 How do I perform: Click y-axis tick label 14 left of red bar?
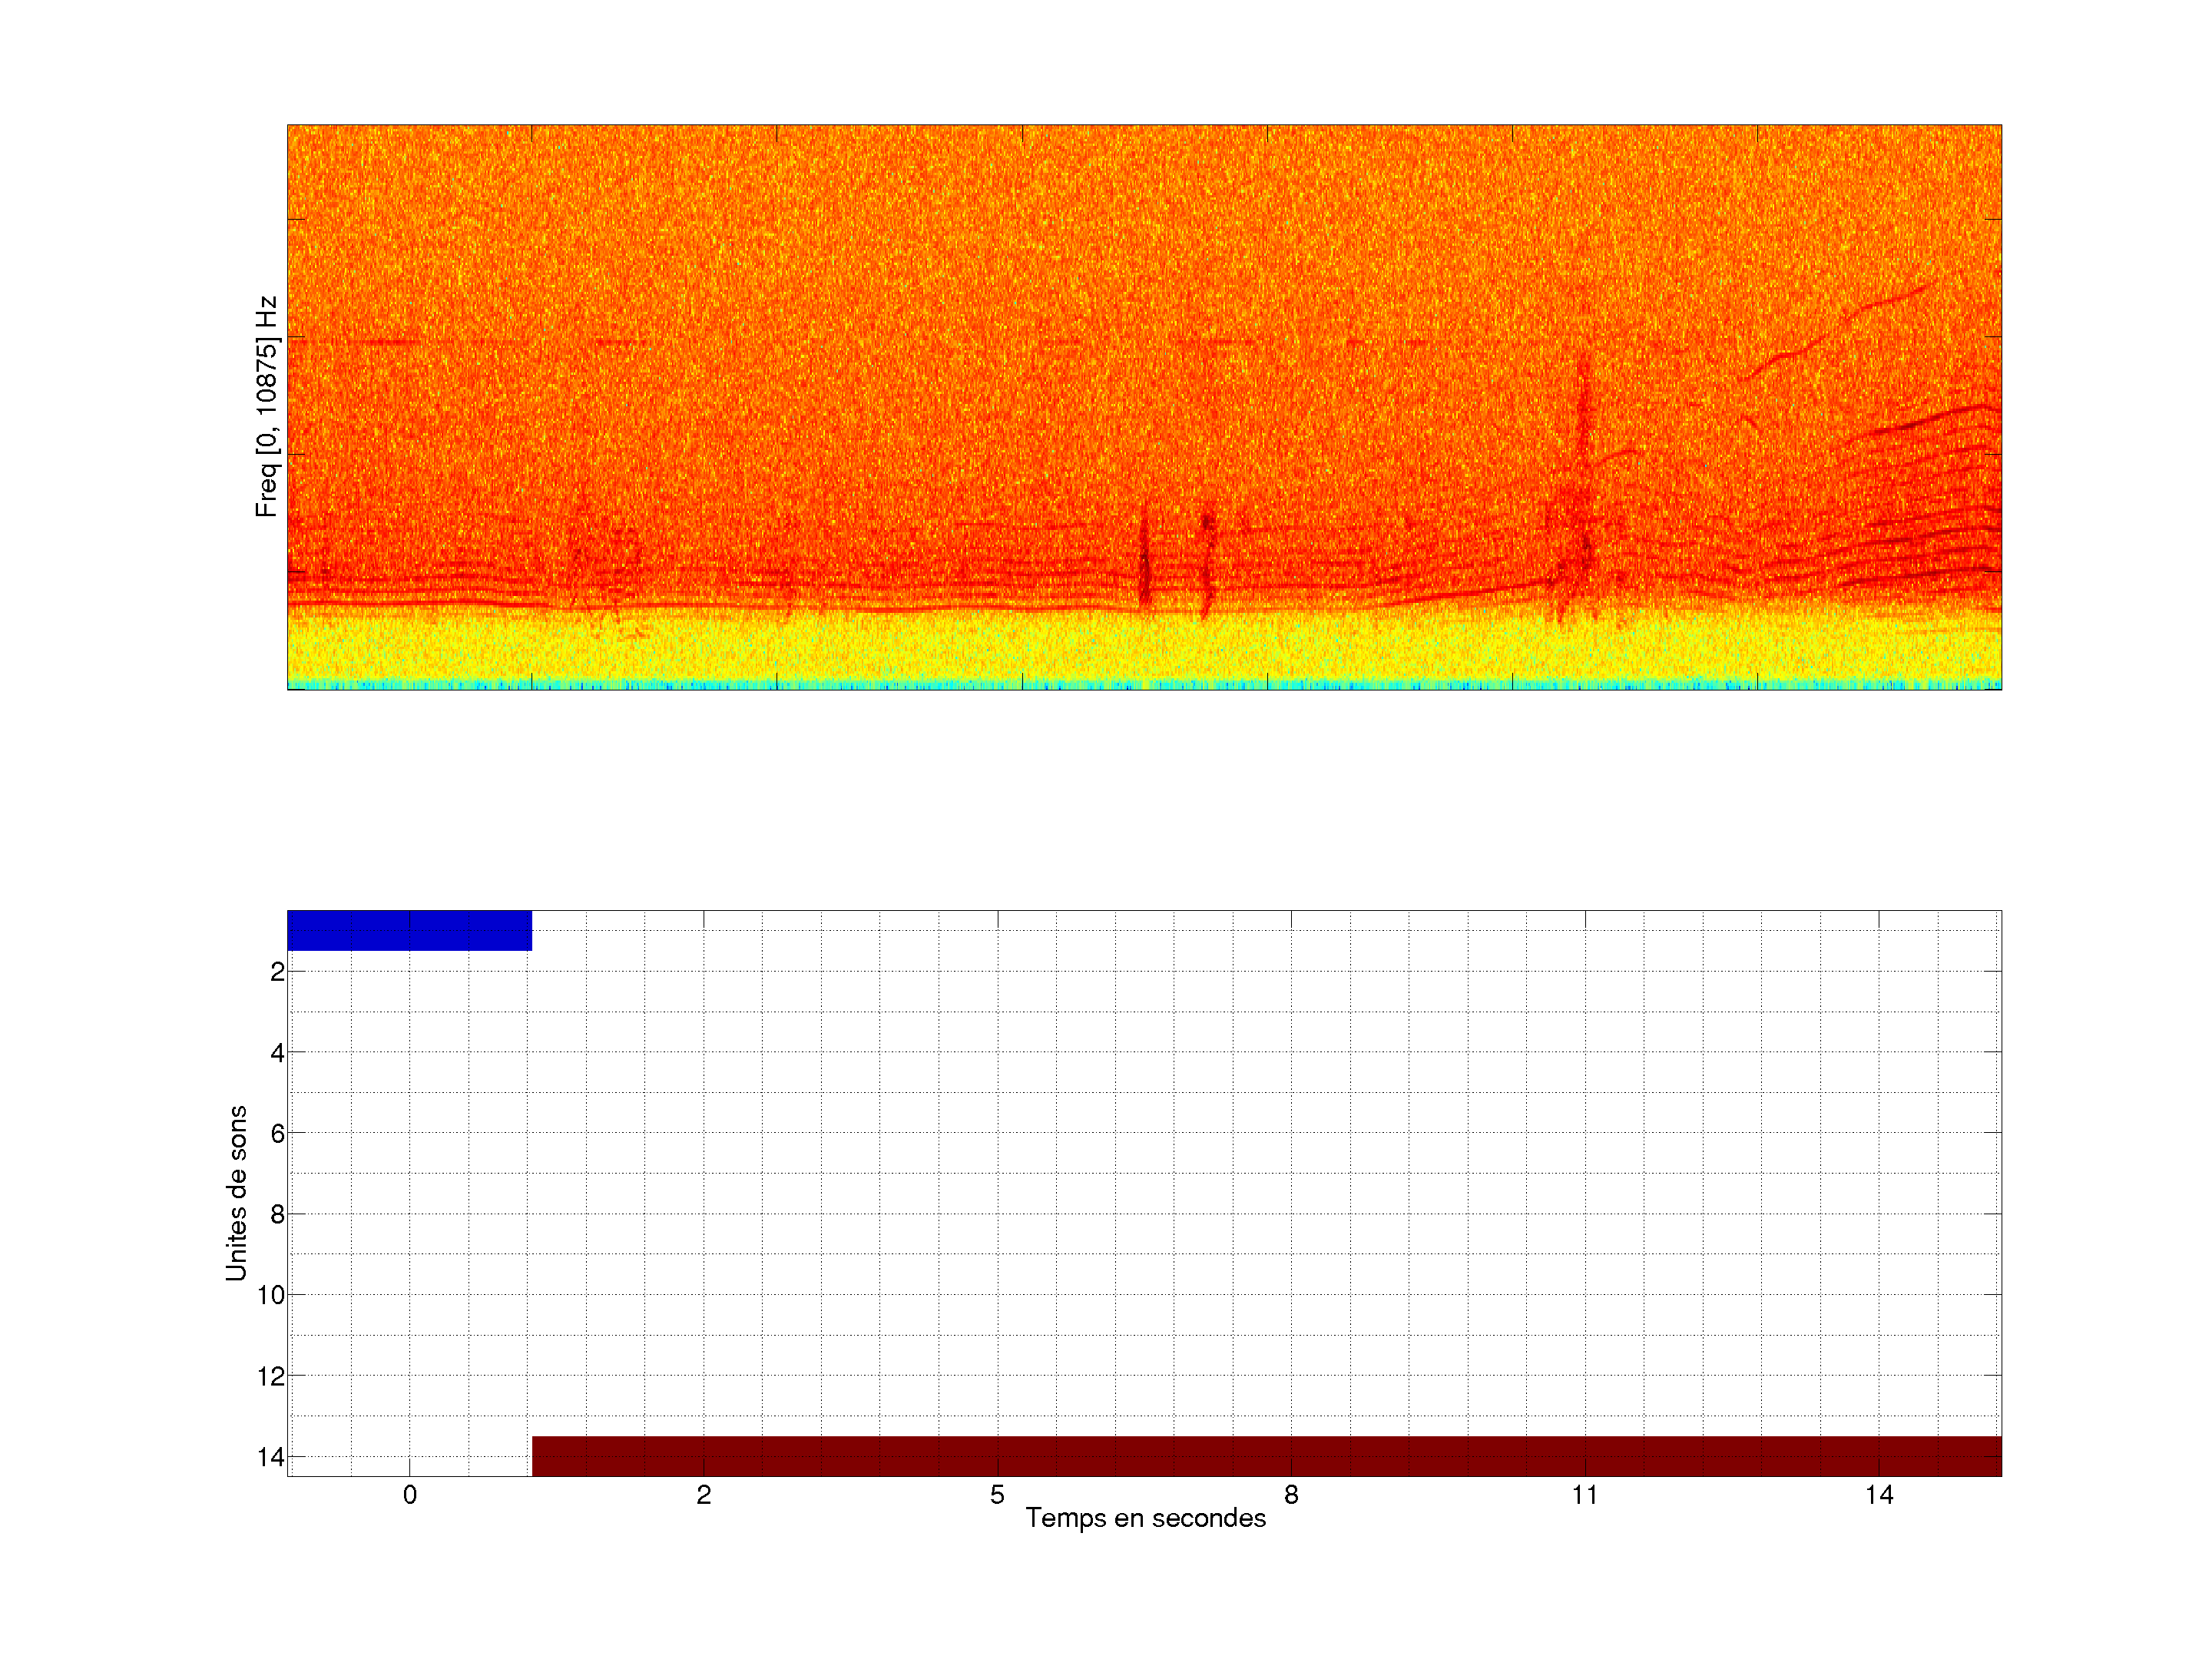(x=271, y=1457)
